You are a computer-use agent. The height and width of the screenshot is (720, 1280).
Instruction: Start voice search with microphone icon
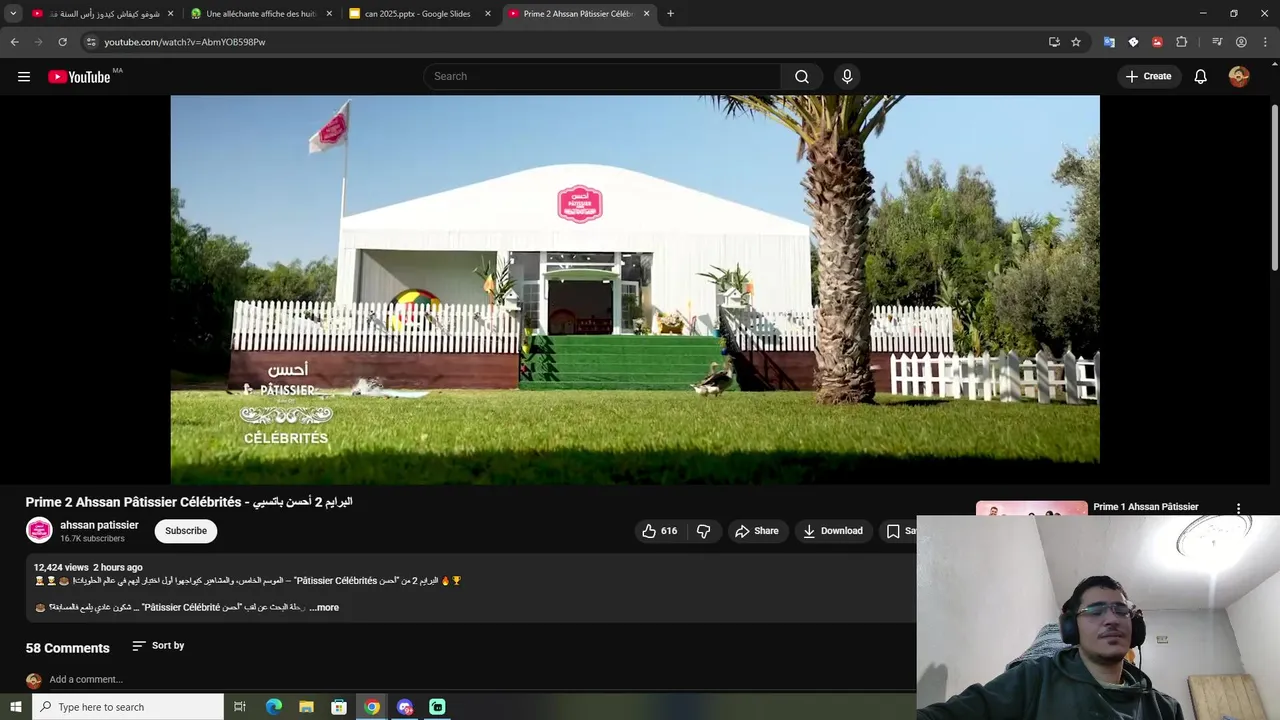(847, 77)
